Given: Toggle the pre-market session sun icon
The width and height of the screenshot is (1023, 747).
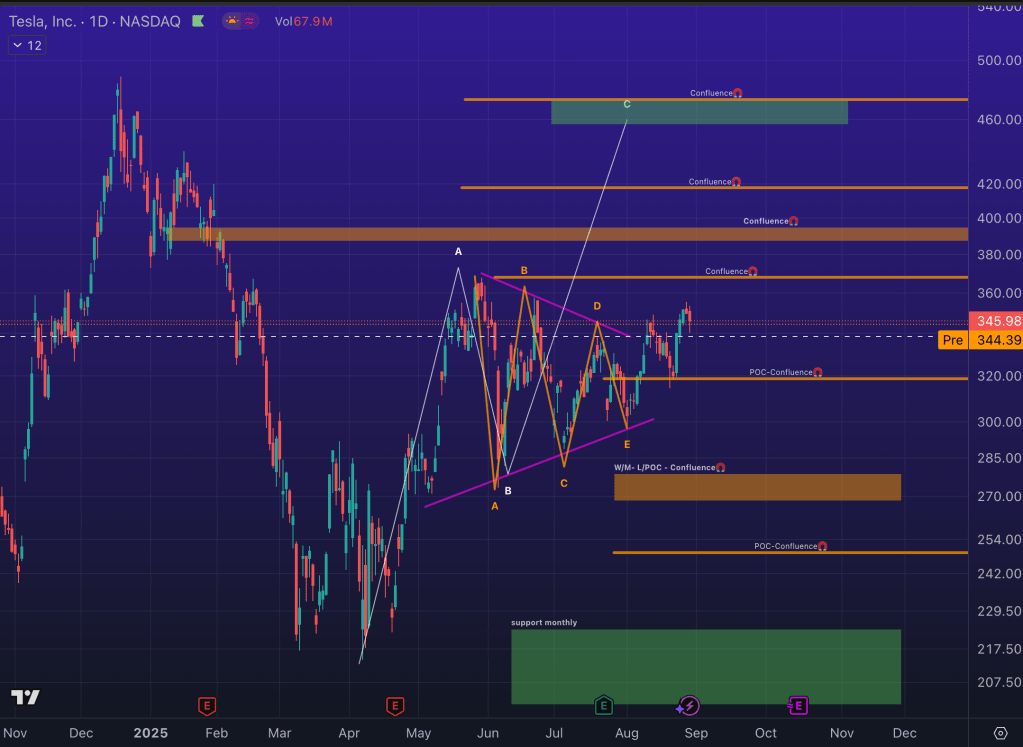Looking at the screenshot, I should point(232,20).
